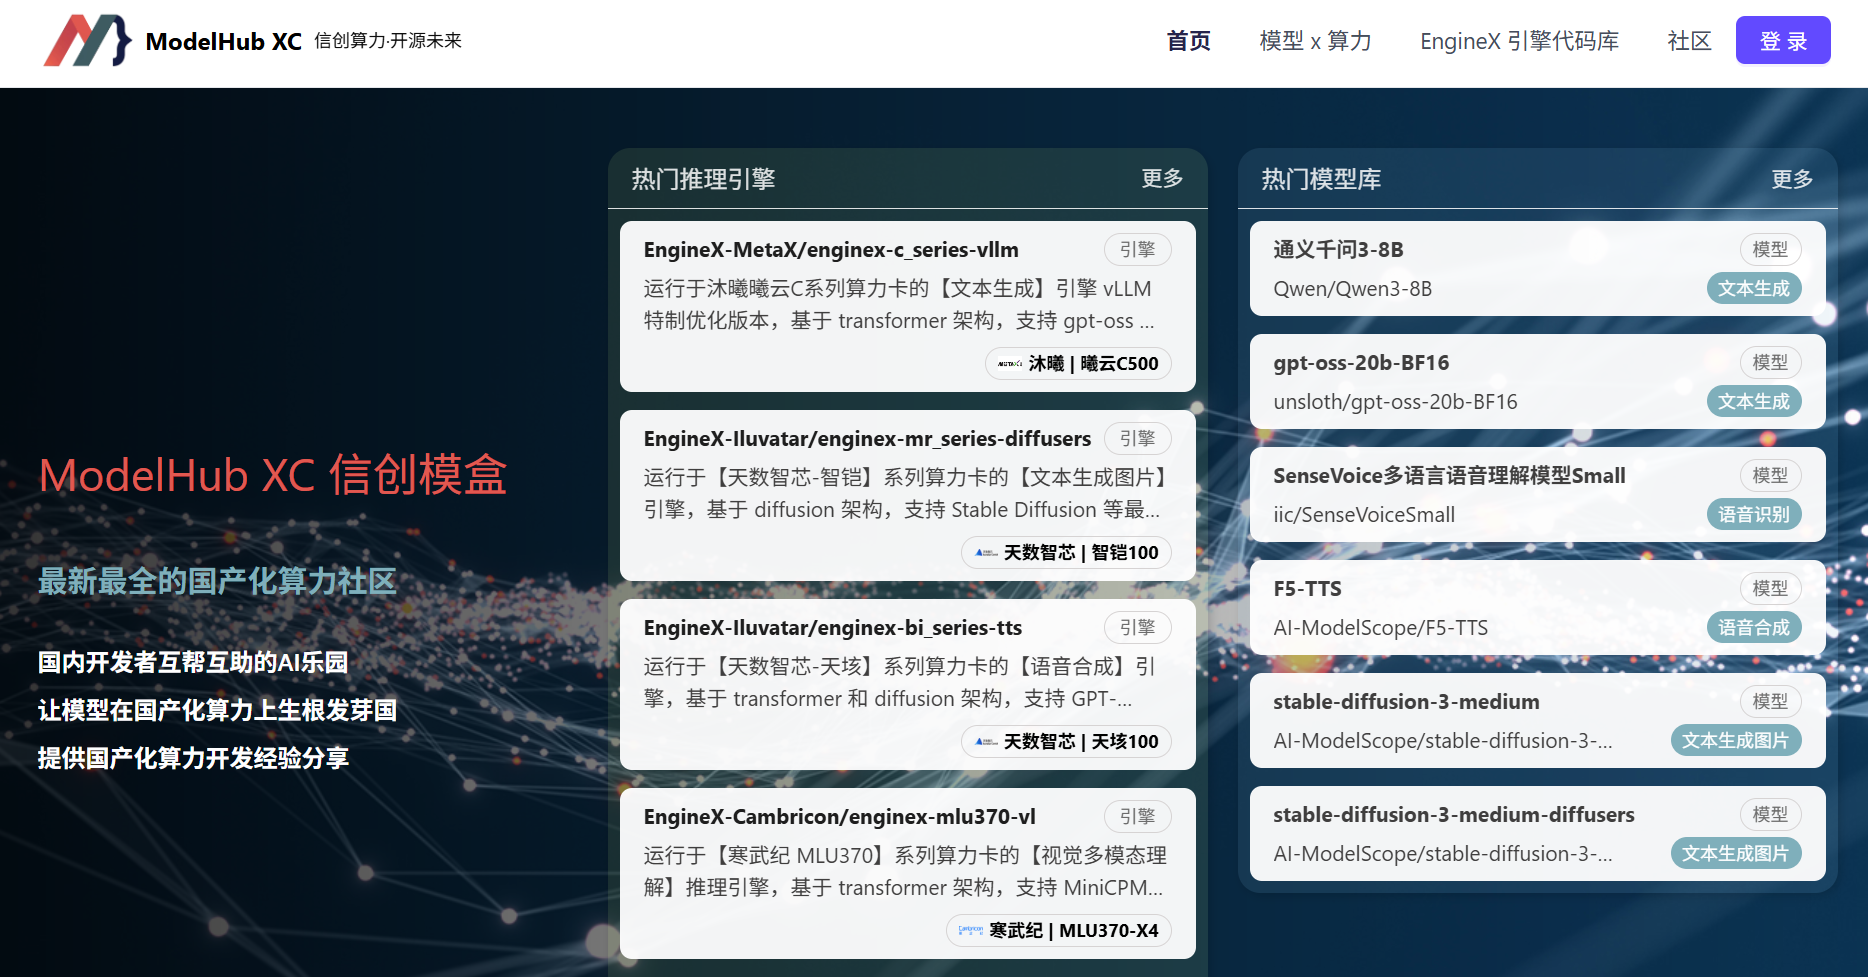Click 语音合成 tag on F5-TTS card
1868x977 pixels.
click(x=1753, y=628)
